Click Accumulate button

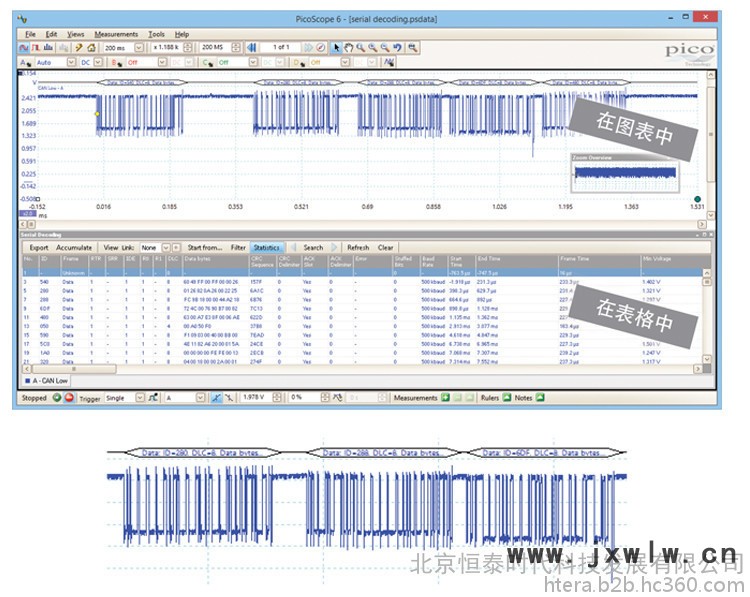coord(74,247)
